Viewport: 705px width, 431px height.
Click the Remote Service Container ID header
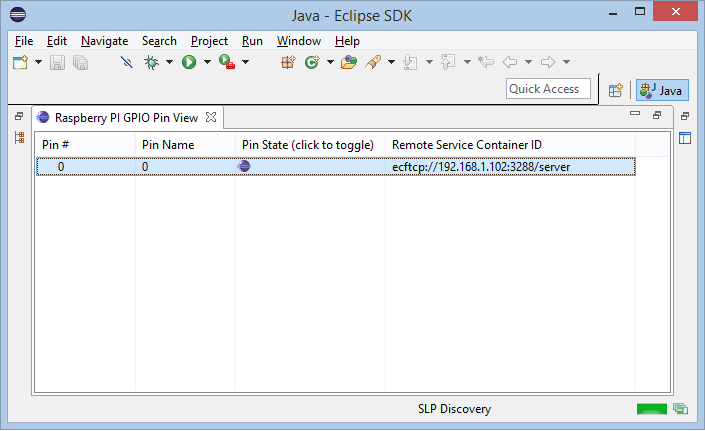click(510, 145)
